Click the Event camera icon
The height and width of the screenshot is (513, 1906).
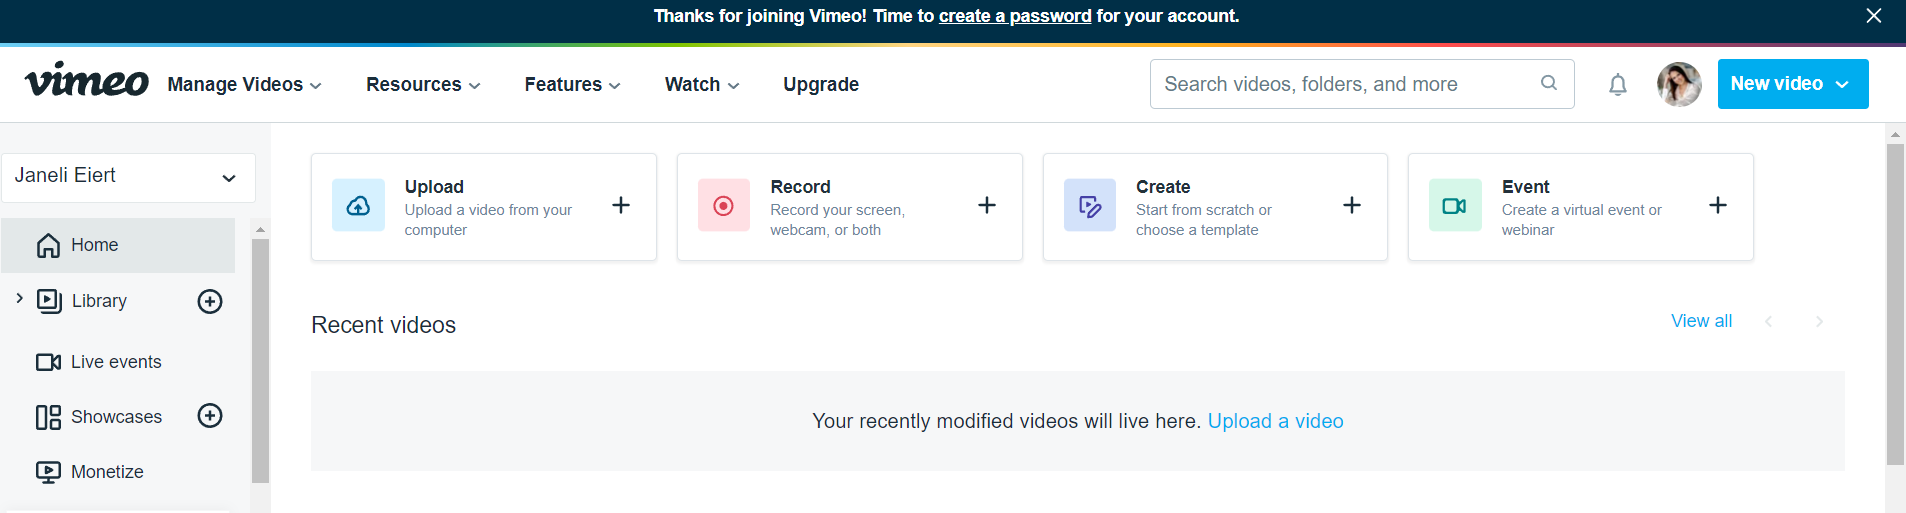click(1454, 206)
